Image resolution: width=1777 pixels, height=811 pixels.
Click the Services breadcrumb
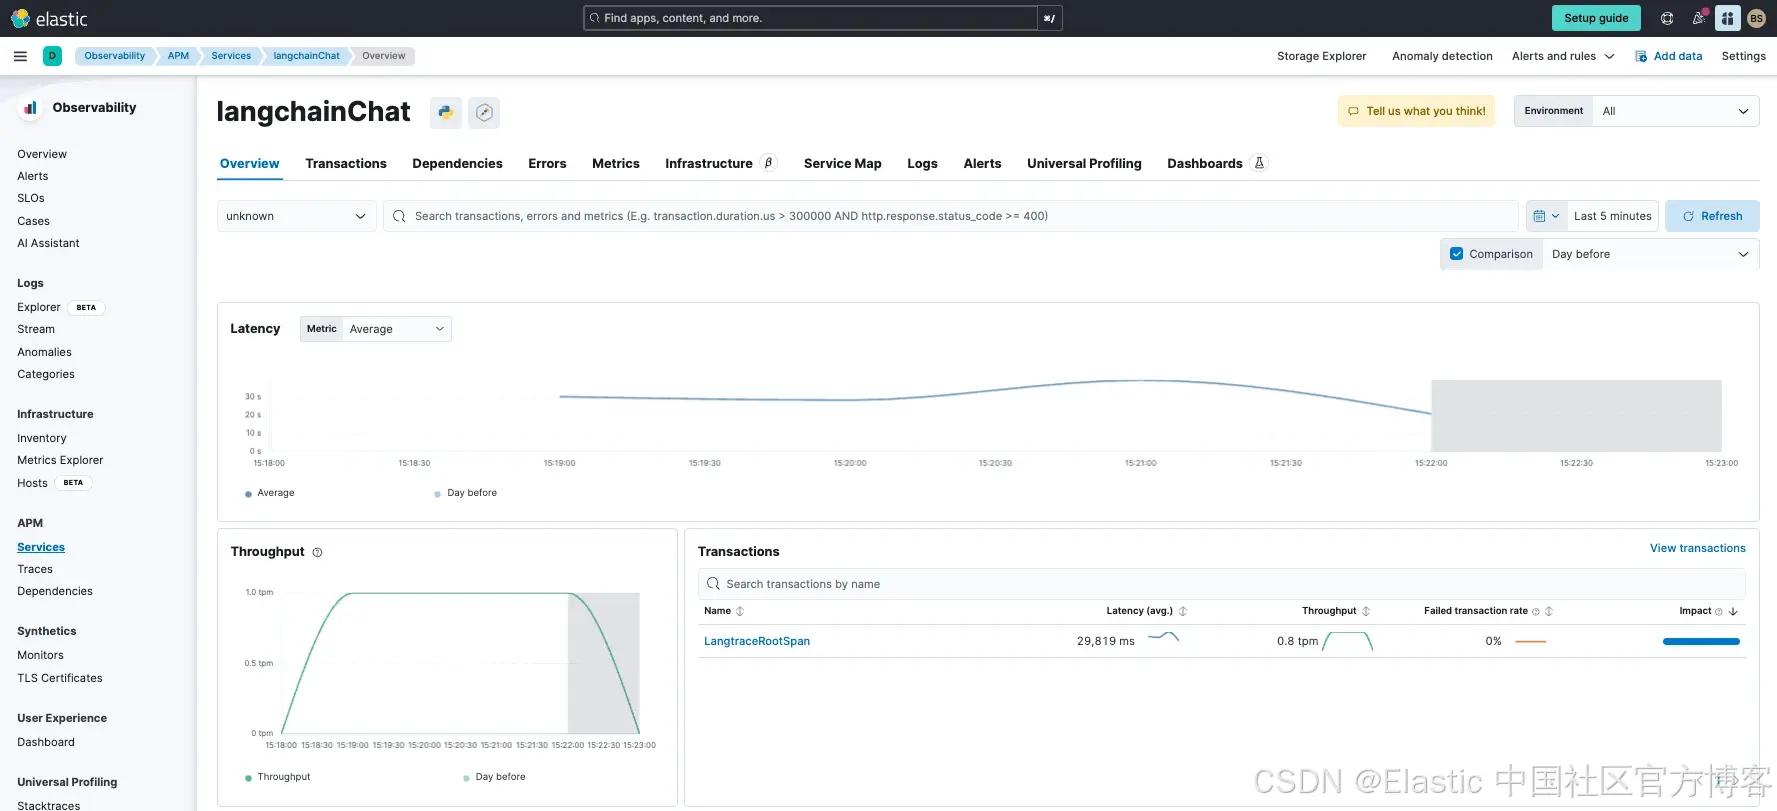pyautogui.click(x=231, y=56)
